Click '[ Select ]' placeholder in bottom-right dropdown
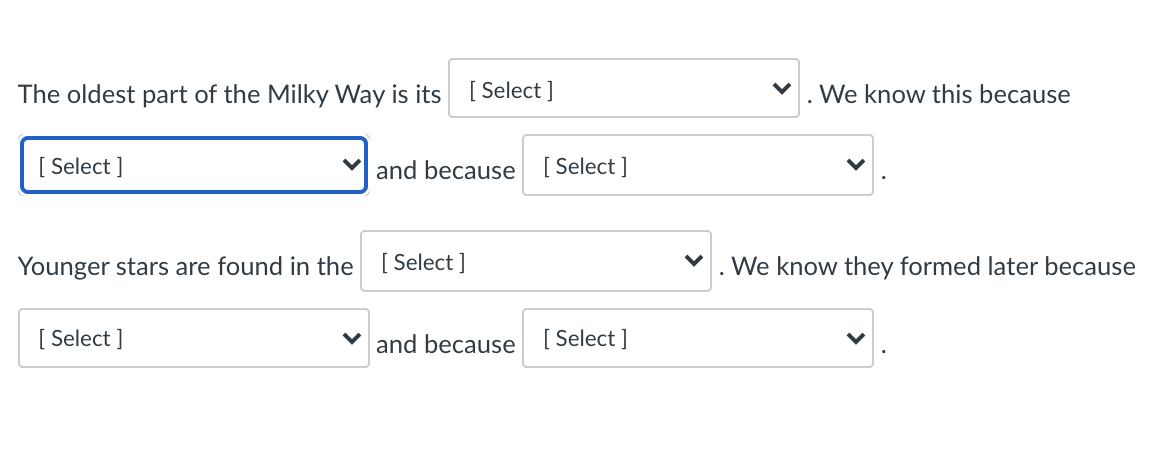Viewport: 1162px width, 458px height. point(585,338)
